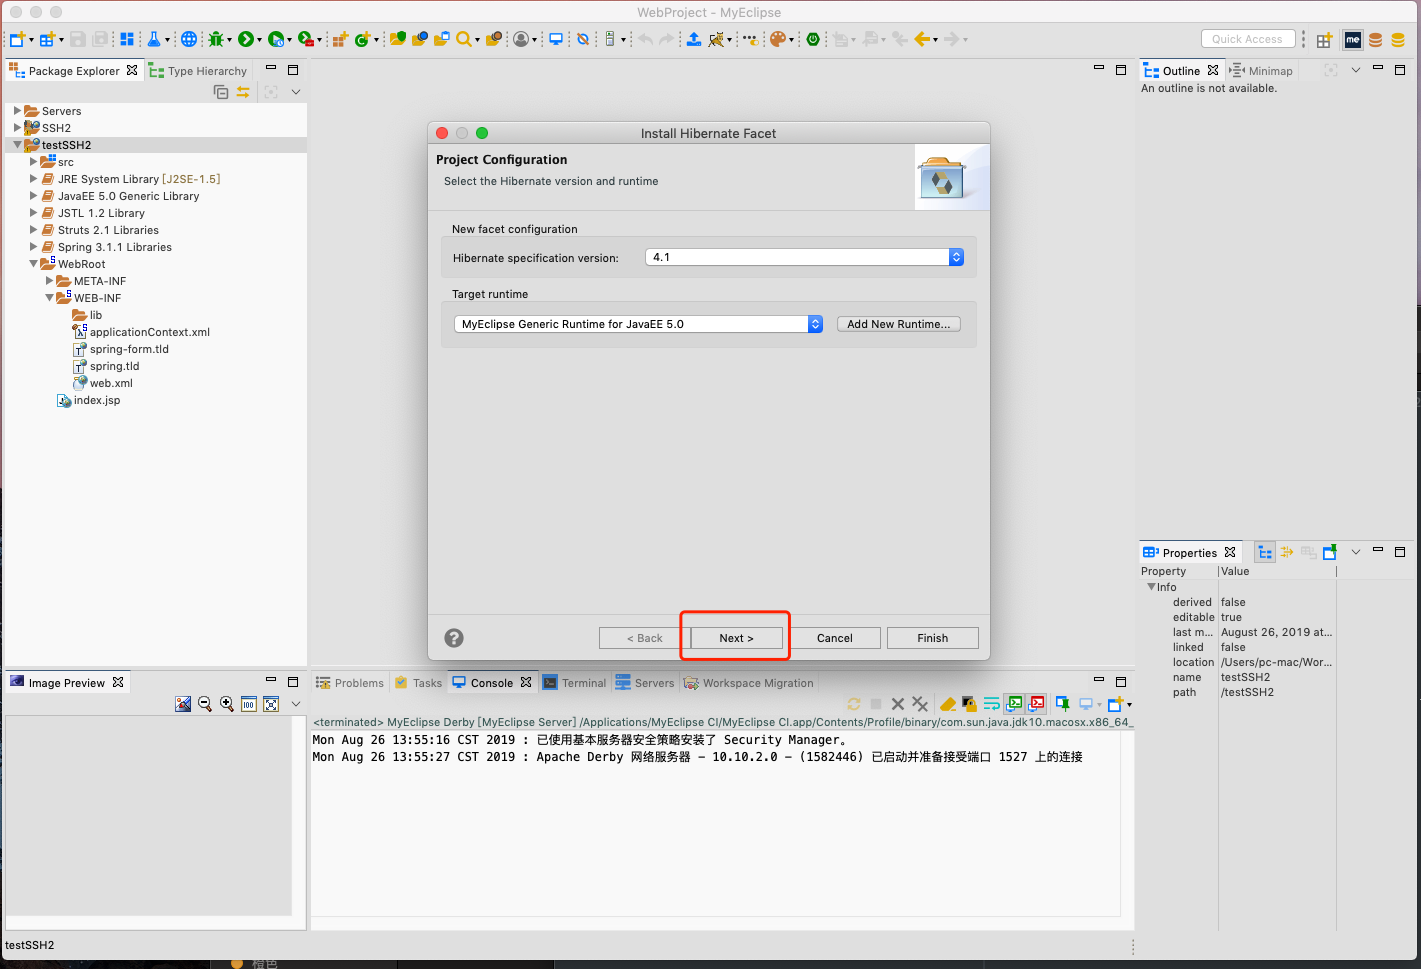Switch to the Tasks tab

point(418,683)
